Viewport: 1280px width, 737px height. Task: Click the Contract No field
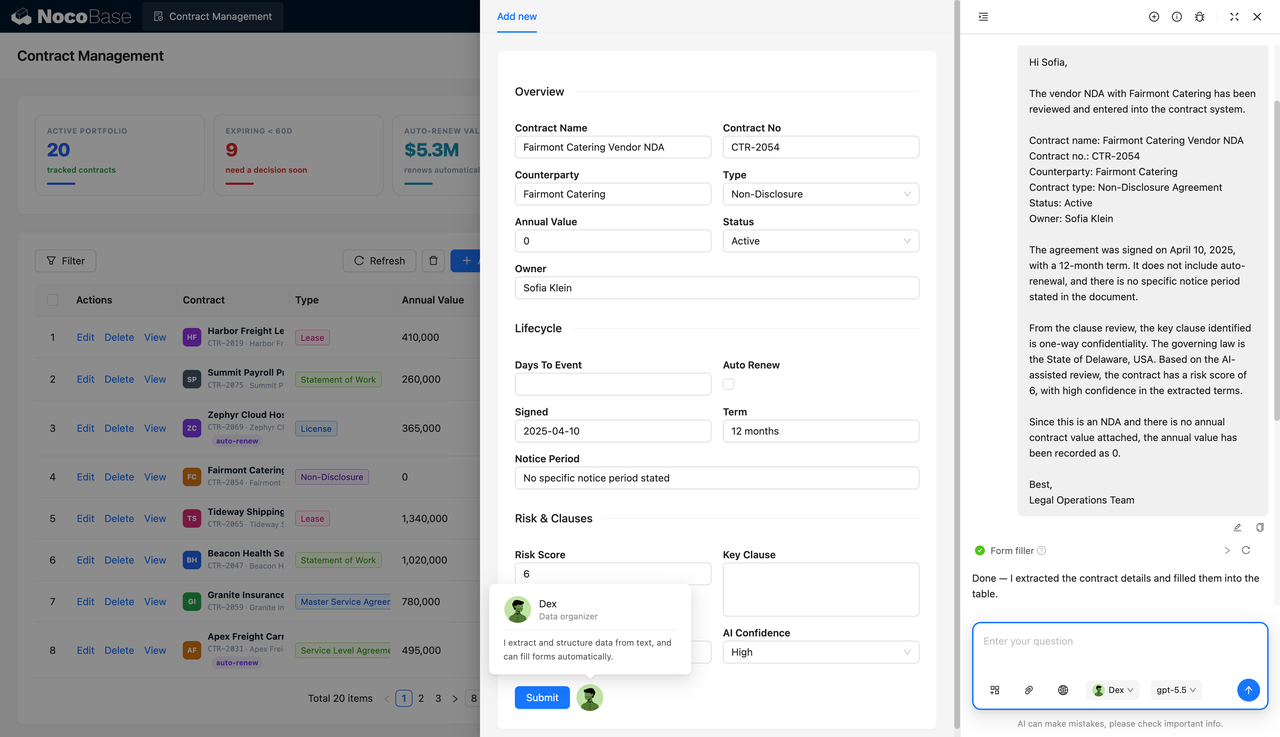click(x=821, y=147)
